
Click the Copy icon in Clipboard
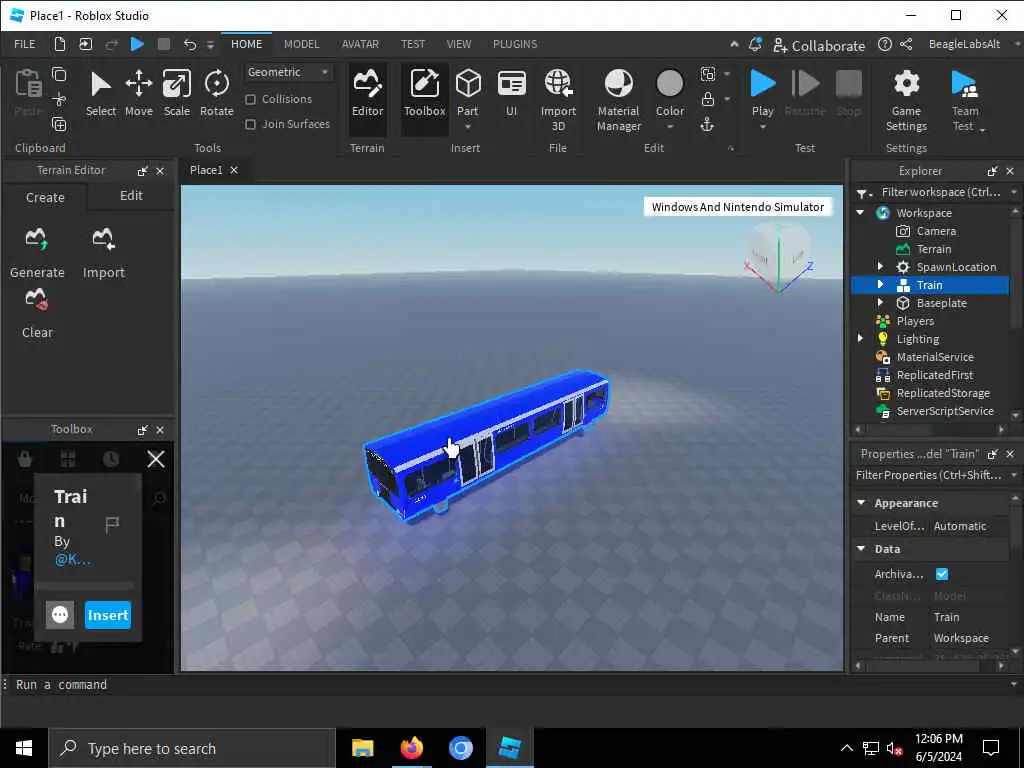tap(59, 74)
